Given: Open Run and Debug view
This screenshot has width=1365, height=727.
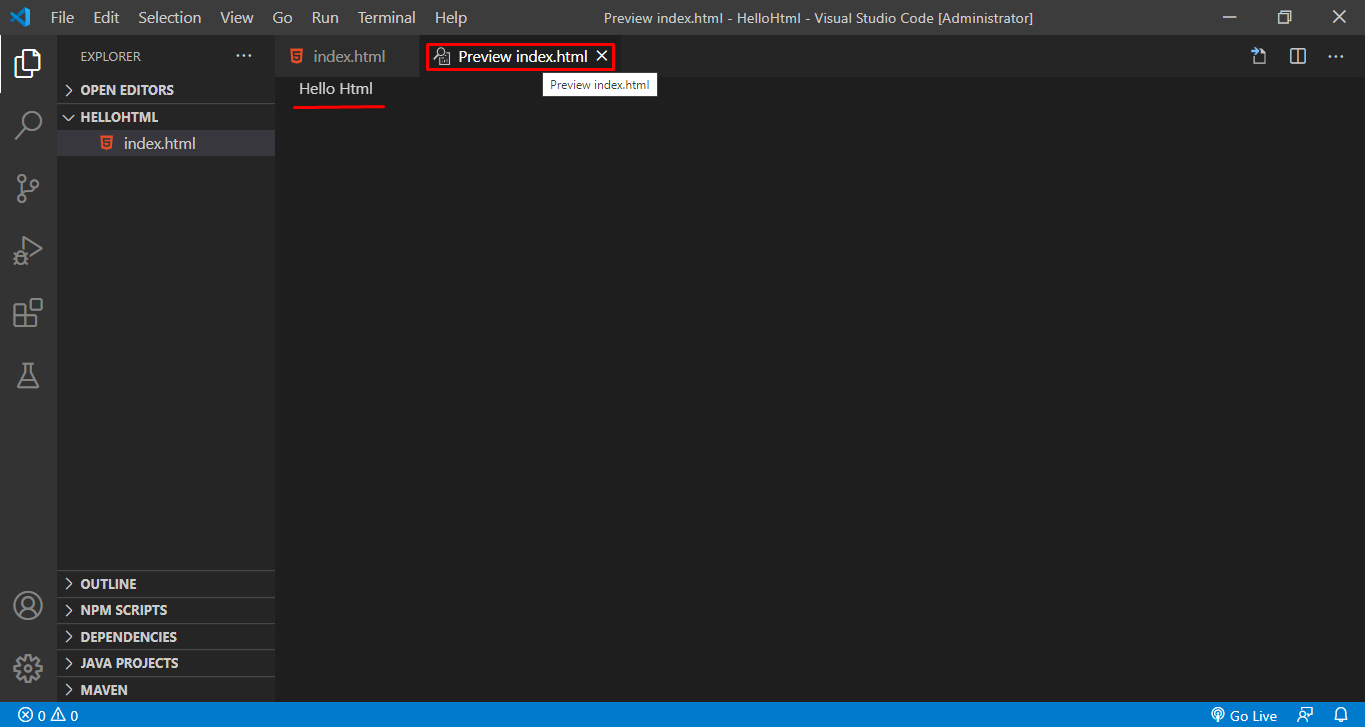Looking at the screenshot, I should point(28,251).
